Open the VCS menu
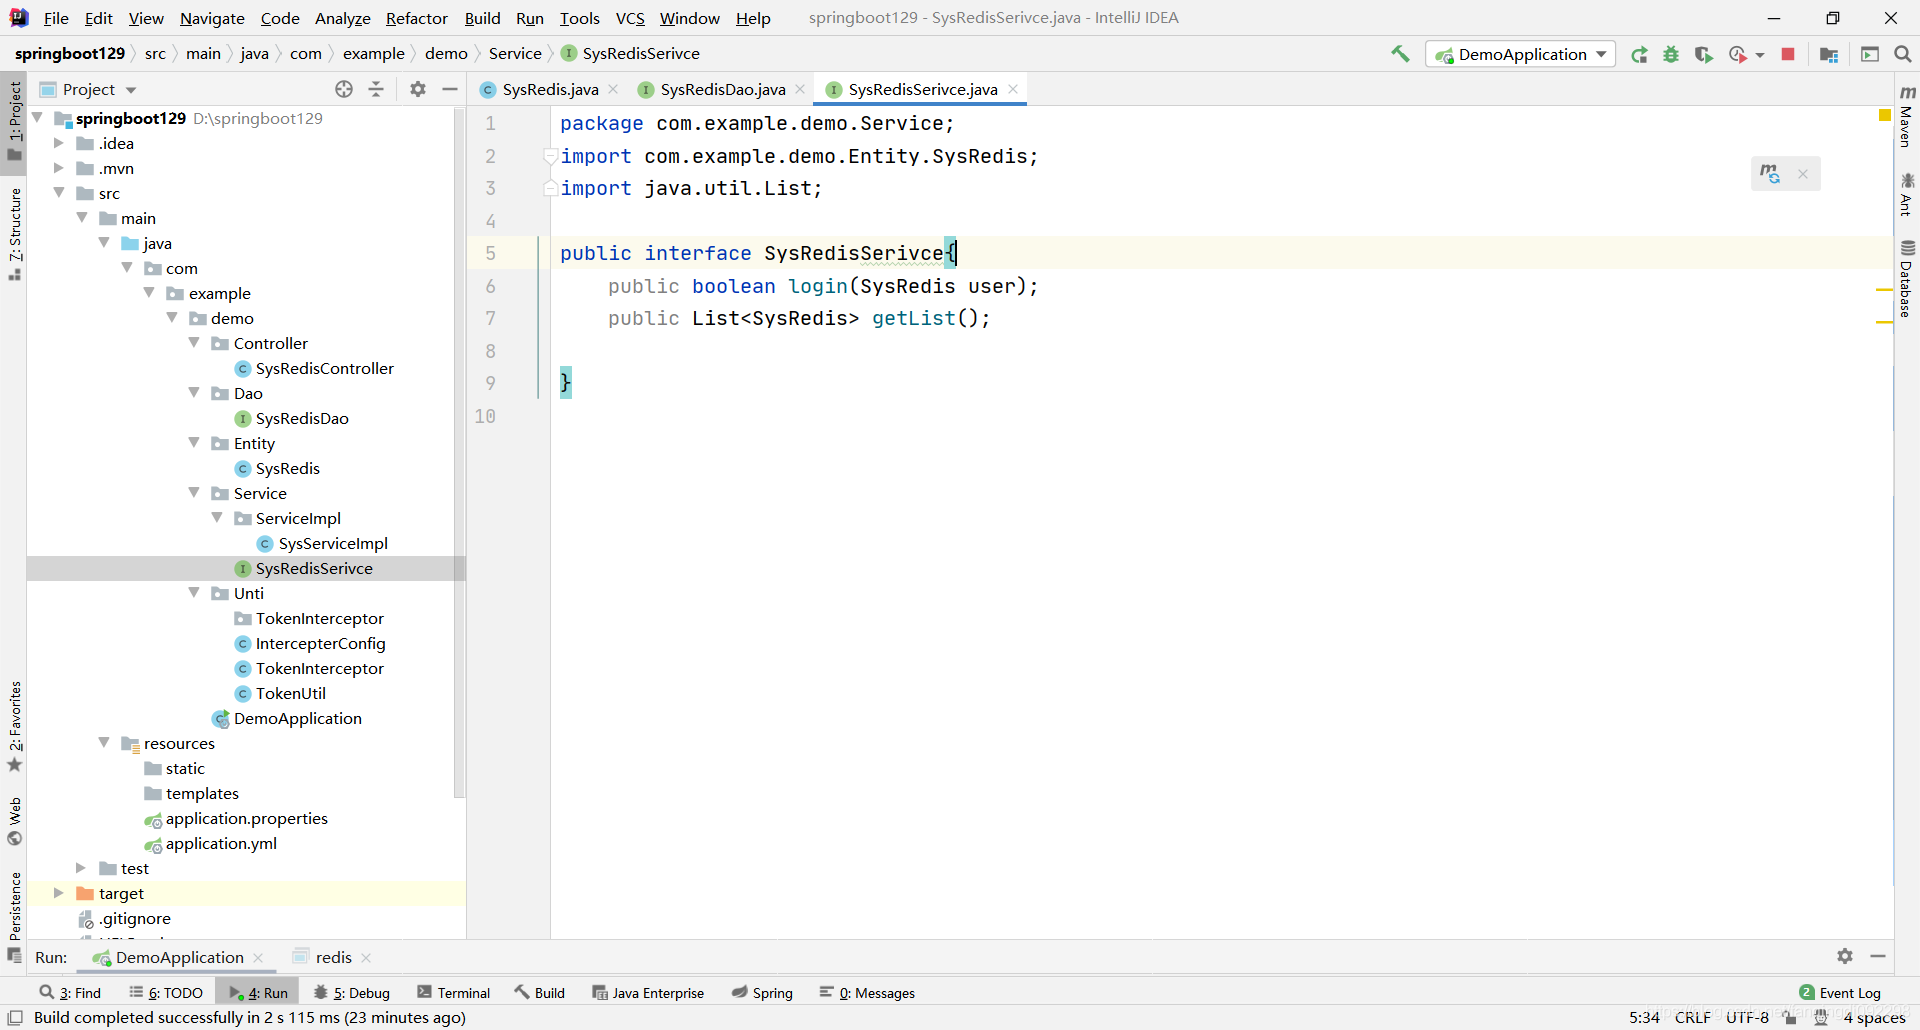The image size is (1920, 1030). click(630, 18)
